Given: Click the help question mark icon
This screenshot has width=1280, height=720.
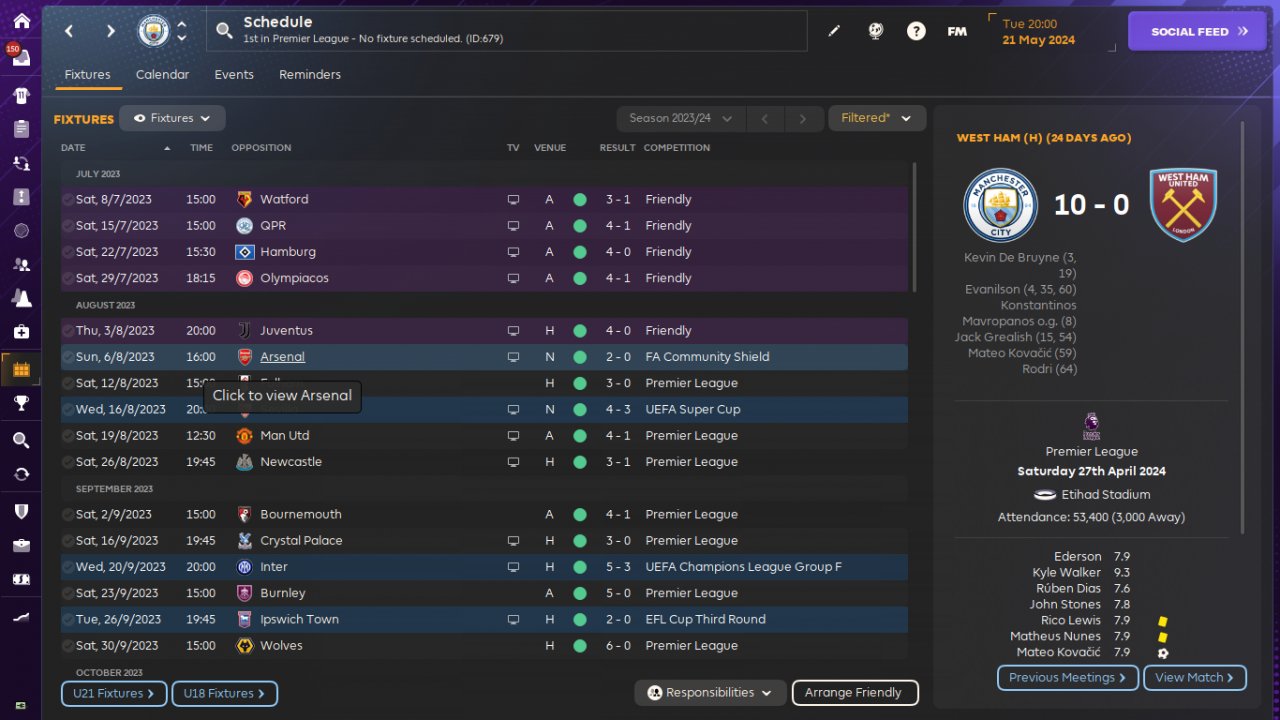Looking at the screenshot, I should tap(916, 31).
